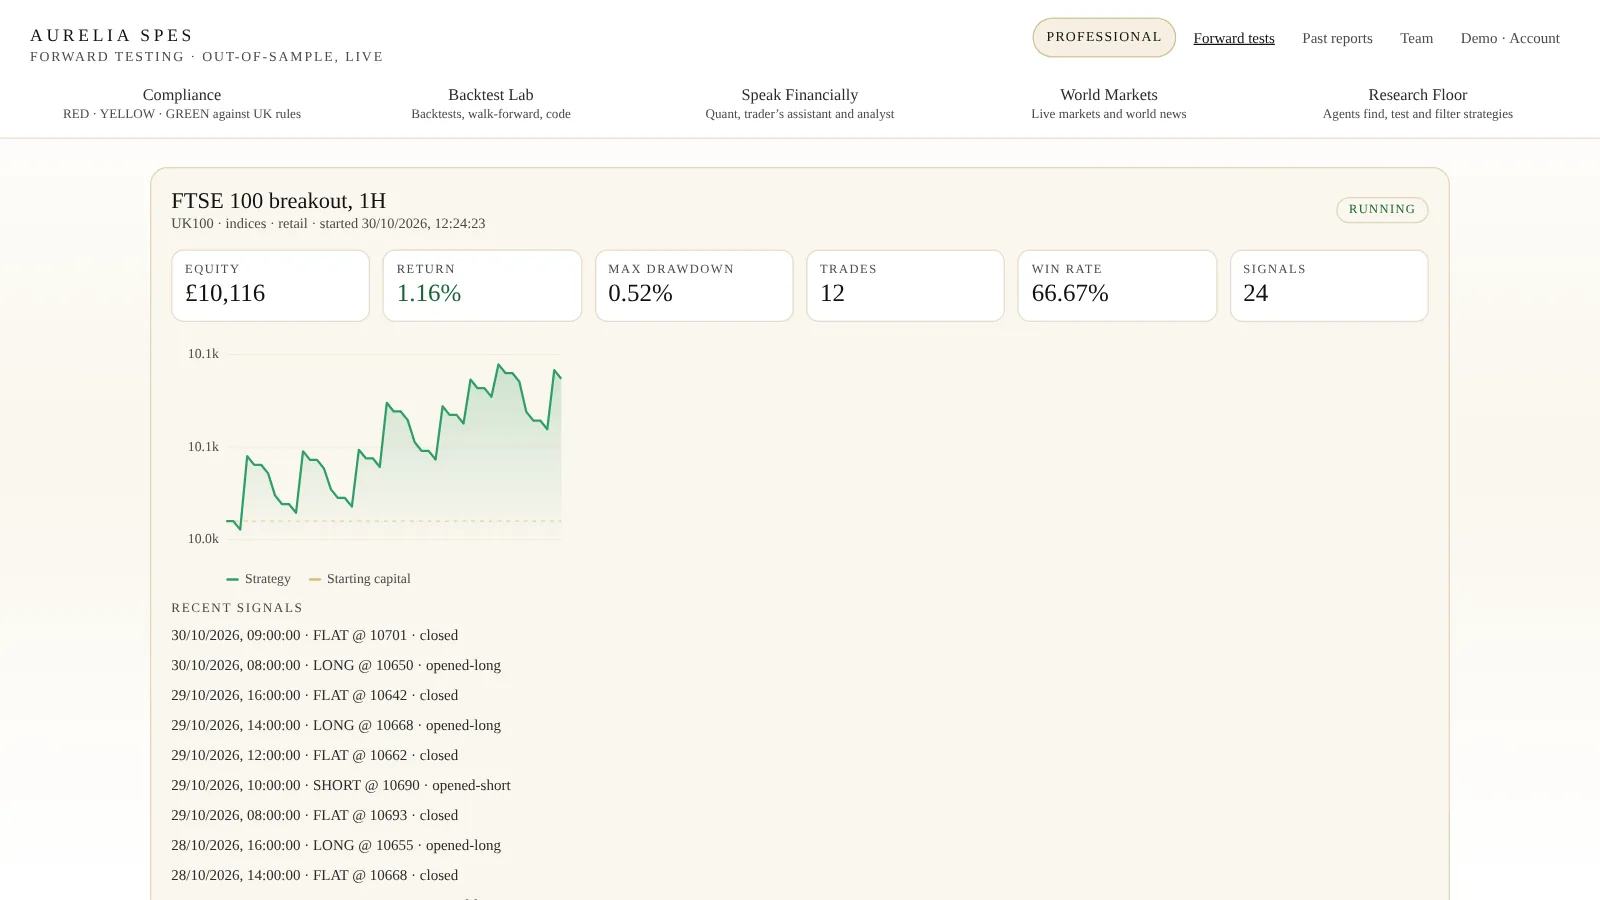Viewport: 1600px width, 900px height.
Task: Toggle the Starting capital legend entry
Action: pyautogui.click(x=360, y=578)
